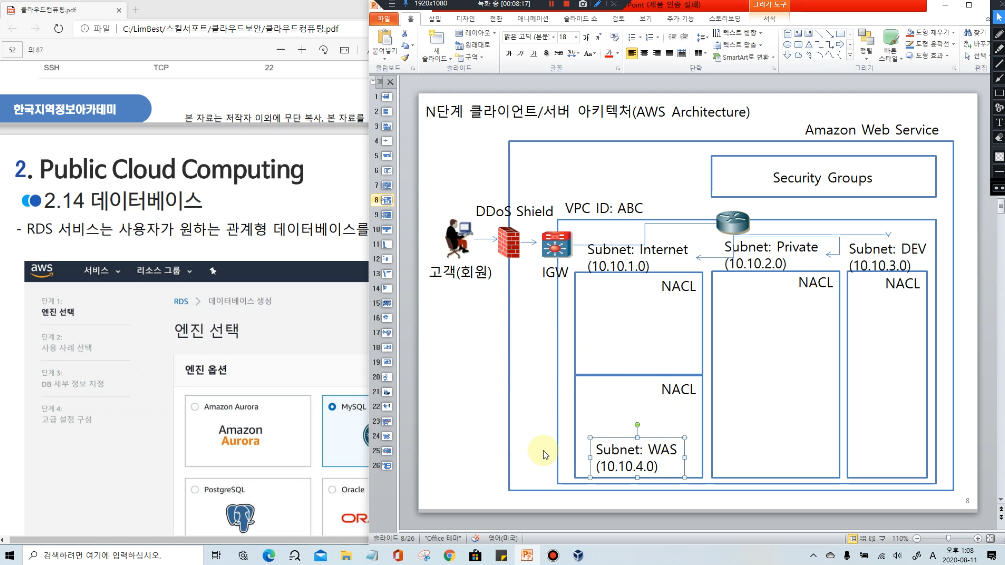
Task: Click the AWS pin star icon
Action: point(213,271)
